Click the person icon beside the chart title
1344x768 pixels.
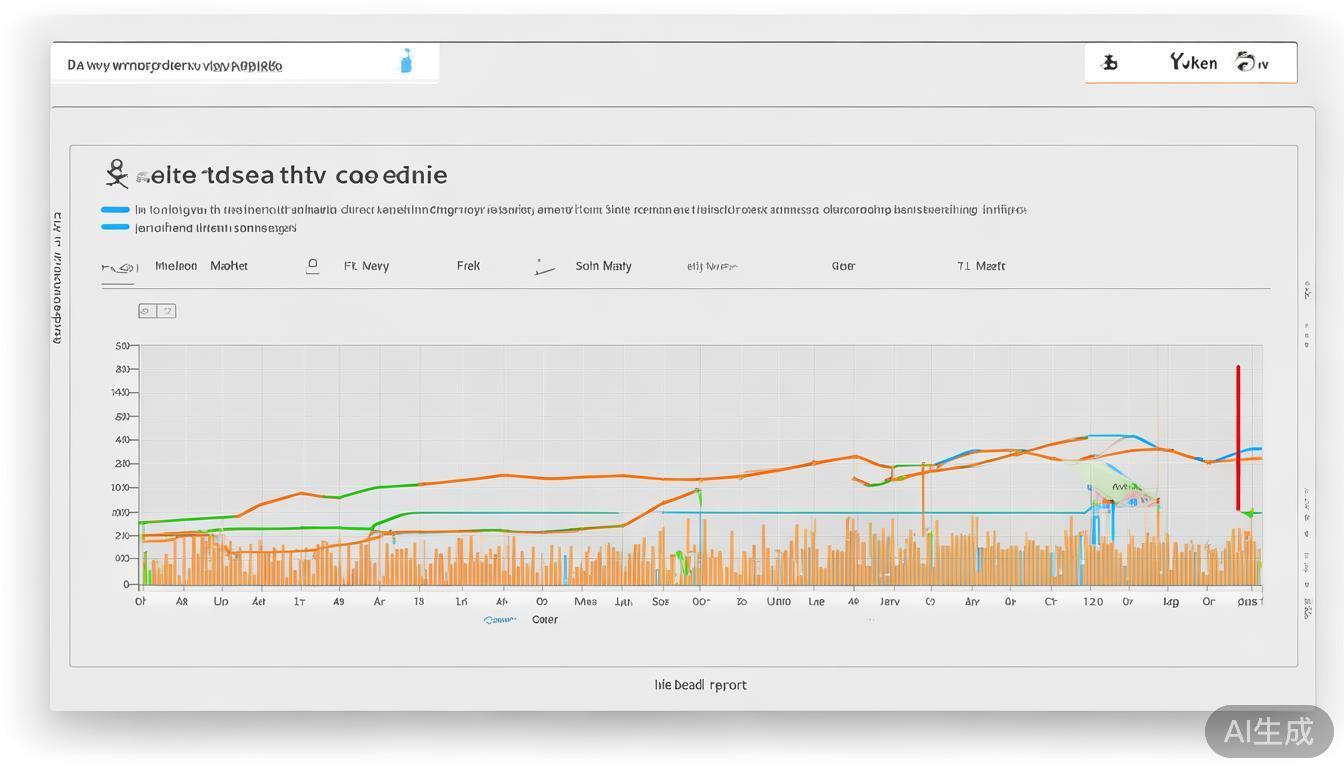click(x=117, y=174)
